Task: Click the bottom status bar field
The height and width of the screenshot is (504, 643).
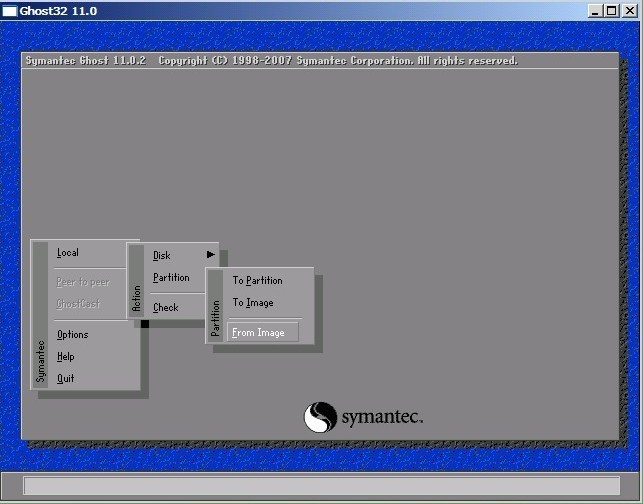Action: coord(322,486)
